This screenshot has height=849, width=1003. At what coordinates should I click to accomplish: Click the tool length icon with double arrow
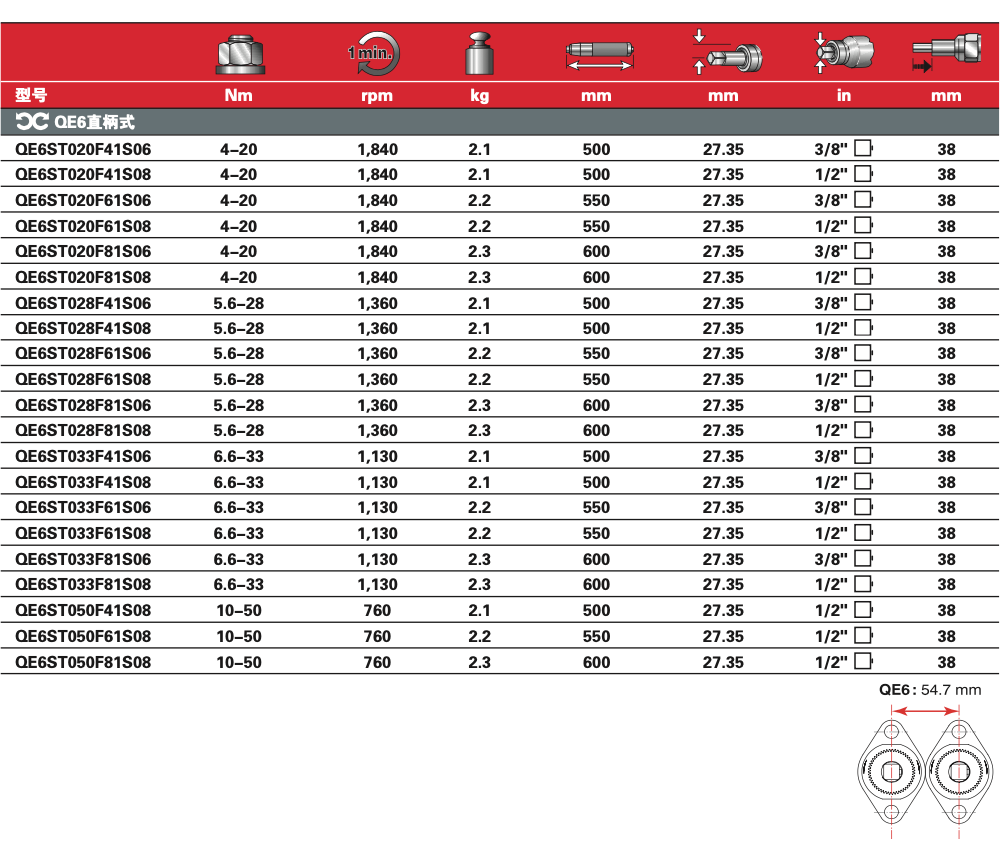point(599,54)
